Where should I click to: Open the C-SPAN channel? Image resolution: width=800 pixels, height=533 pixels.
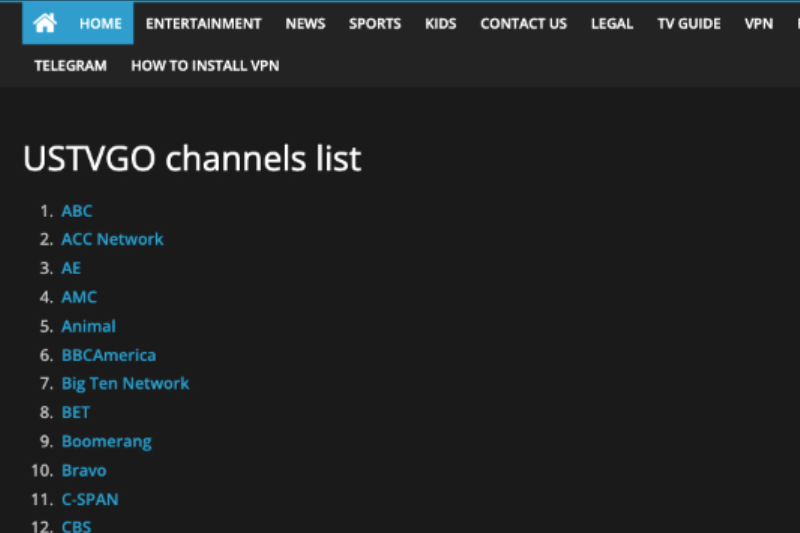pyautogui.click(x=90, y=499)
